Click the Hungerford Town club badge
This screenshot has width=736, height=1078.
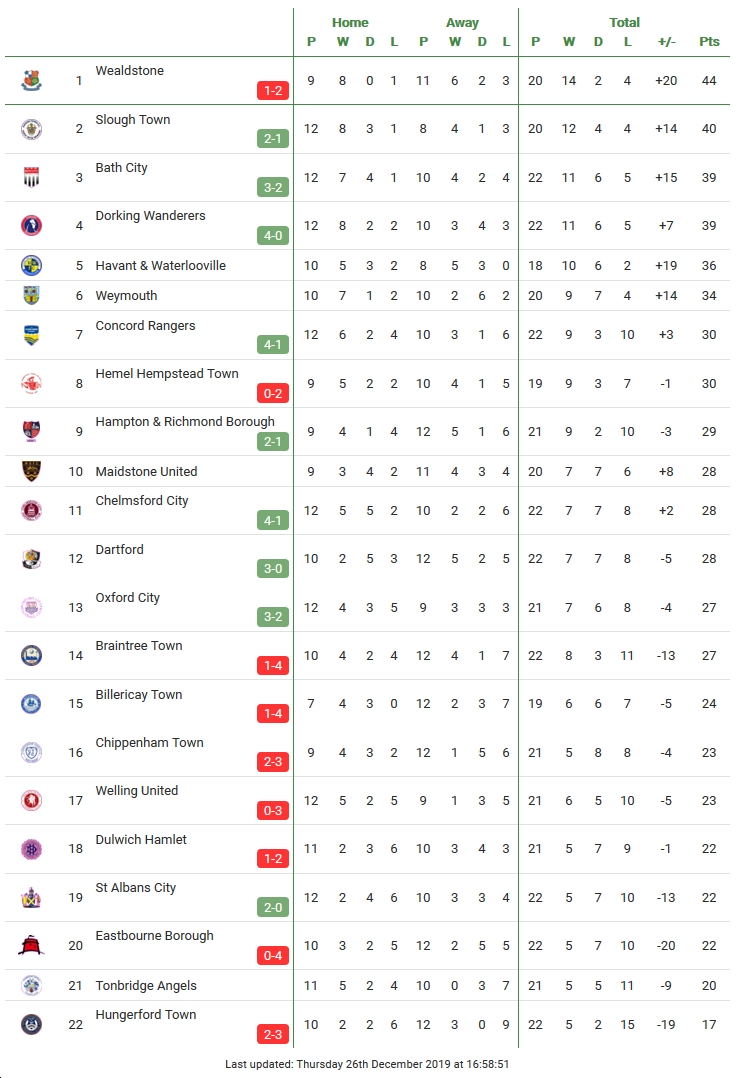[x=31, y=1024]
